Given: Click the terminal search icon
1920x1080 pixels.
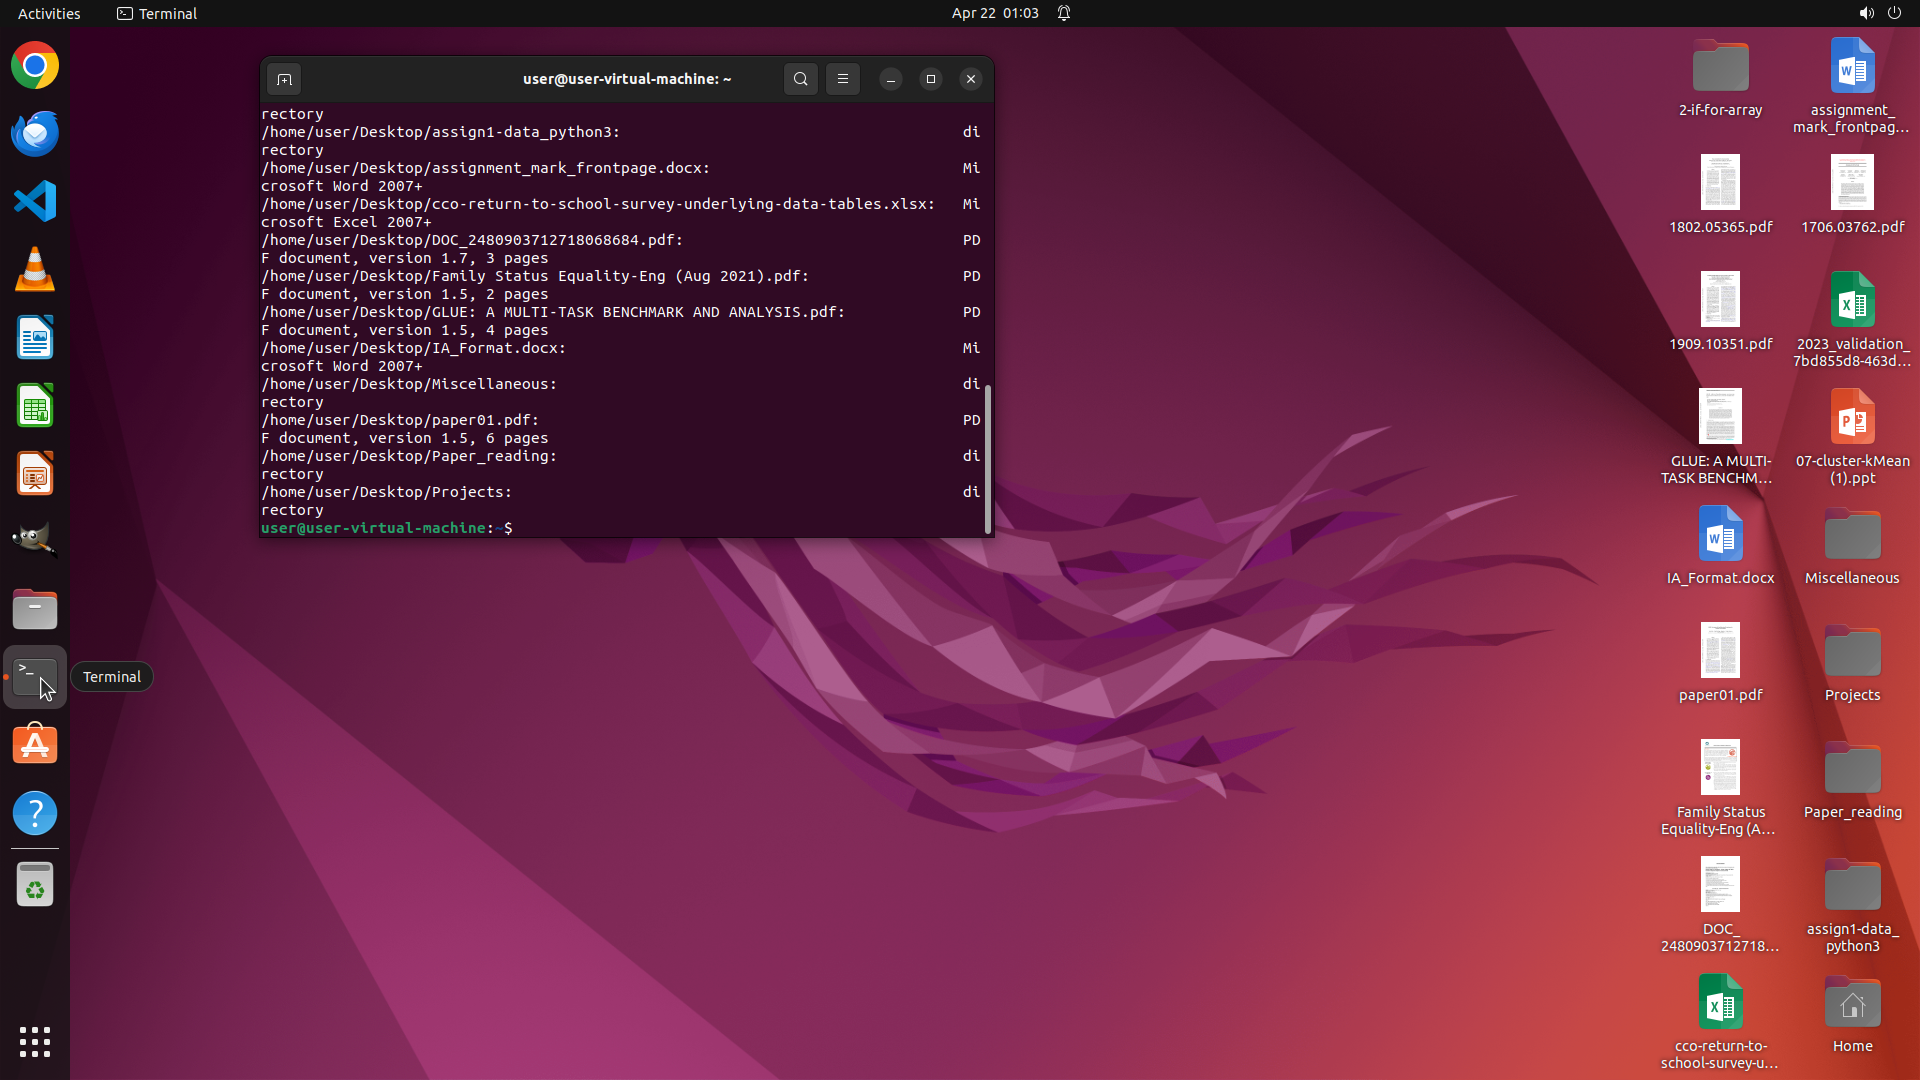Looking at the screenshot, I should pyautogui.click(x=800, y=79).
